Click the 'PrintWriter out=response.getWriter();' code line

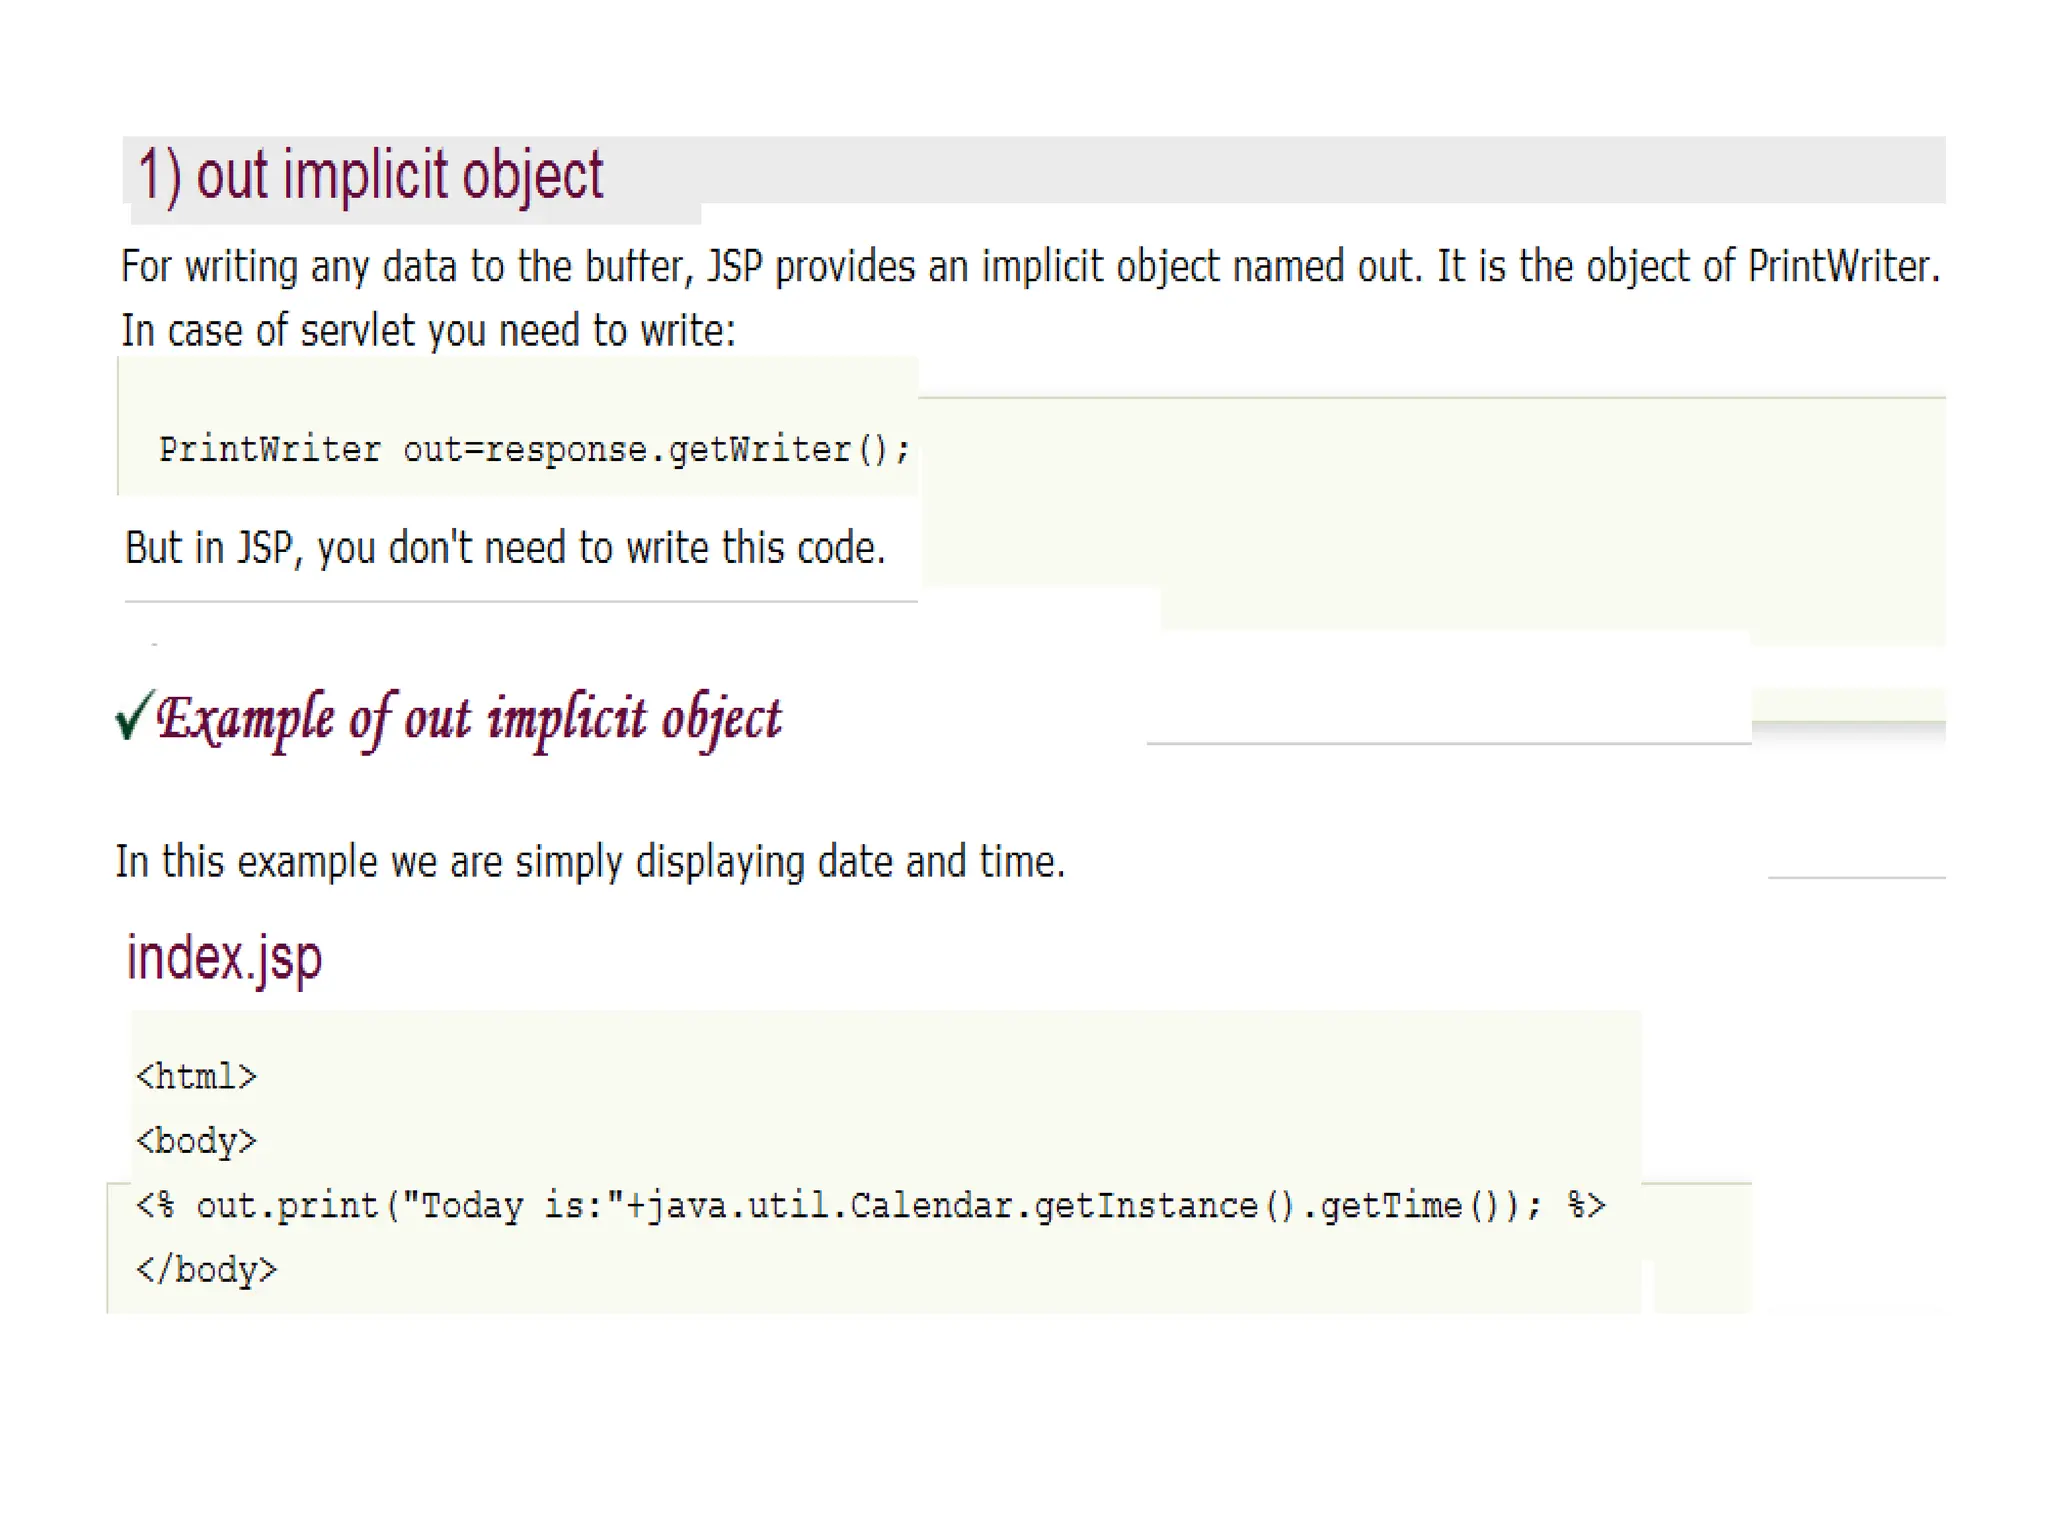tap(534, 450)
